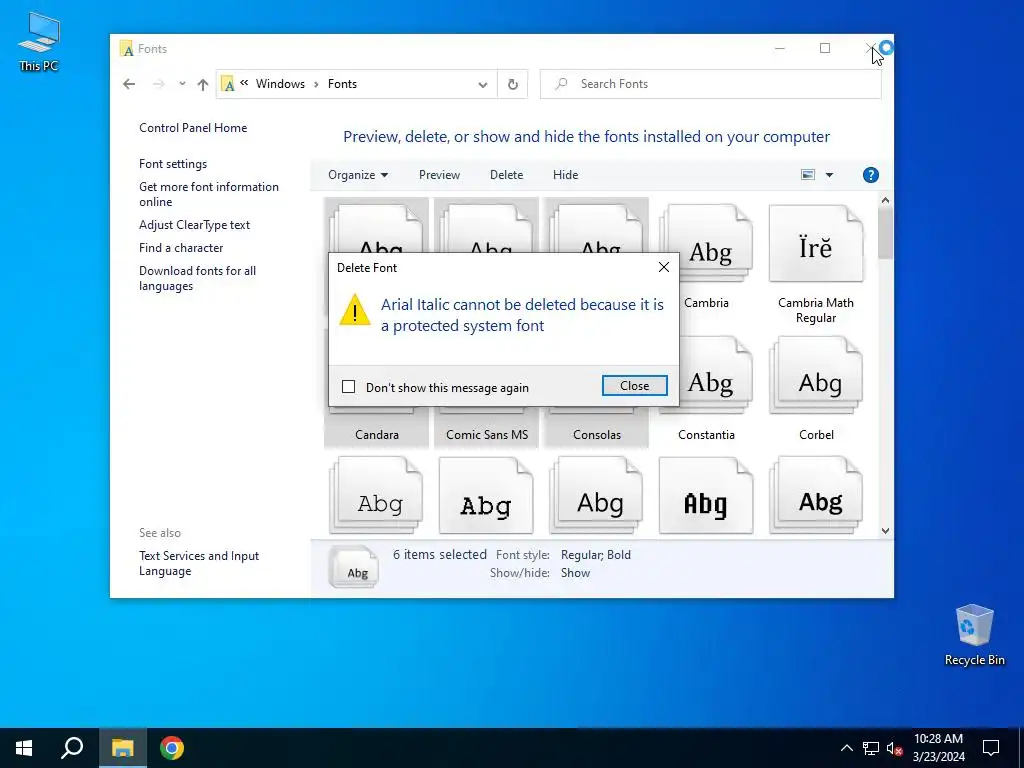Open help with the blue question icon

(x=871, y=175)
